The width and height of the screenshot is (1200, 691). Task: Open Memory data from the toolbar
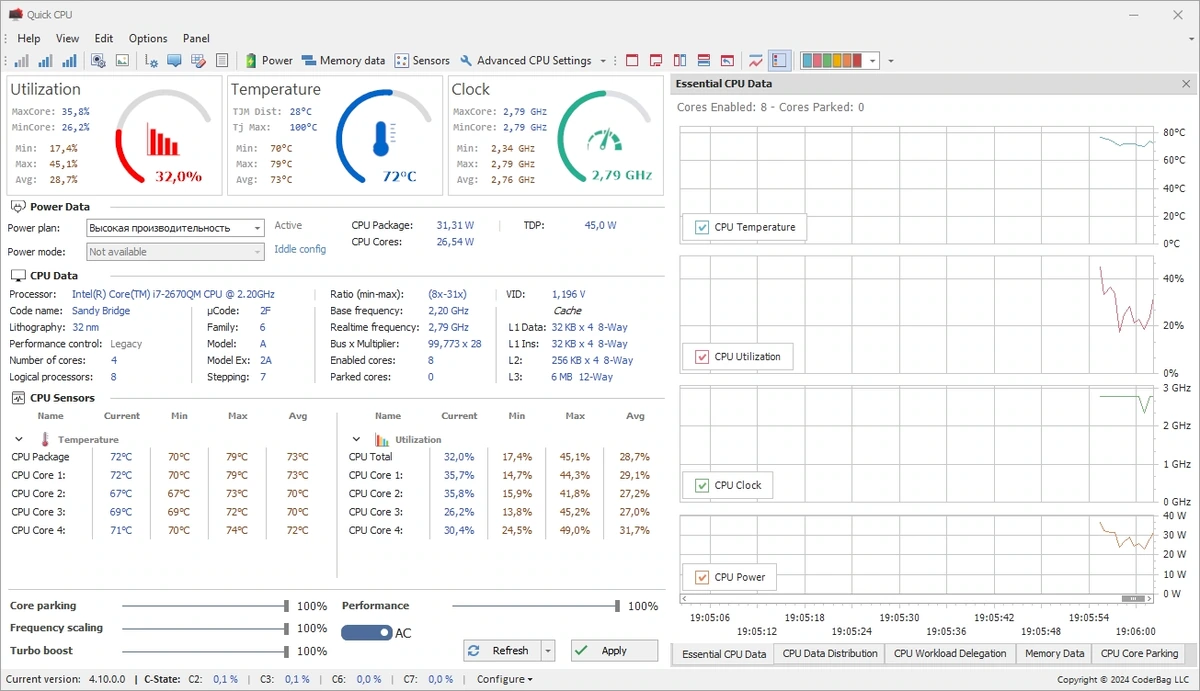coord(343,61)
